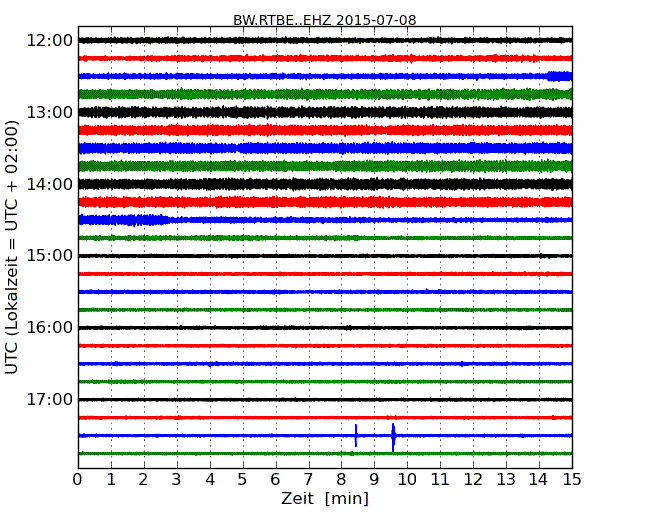This screenshot has height=520, width=650.
Task: Click the x-axis tick label 15
Action: (x=571, y=479)
